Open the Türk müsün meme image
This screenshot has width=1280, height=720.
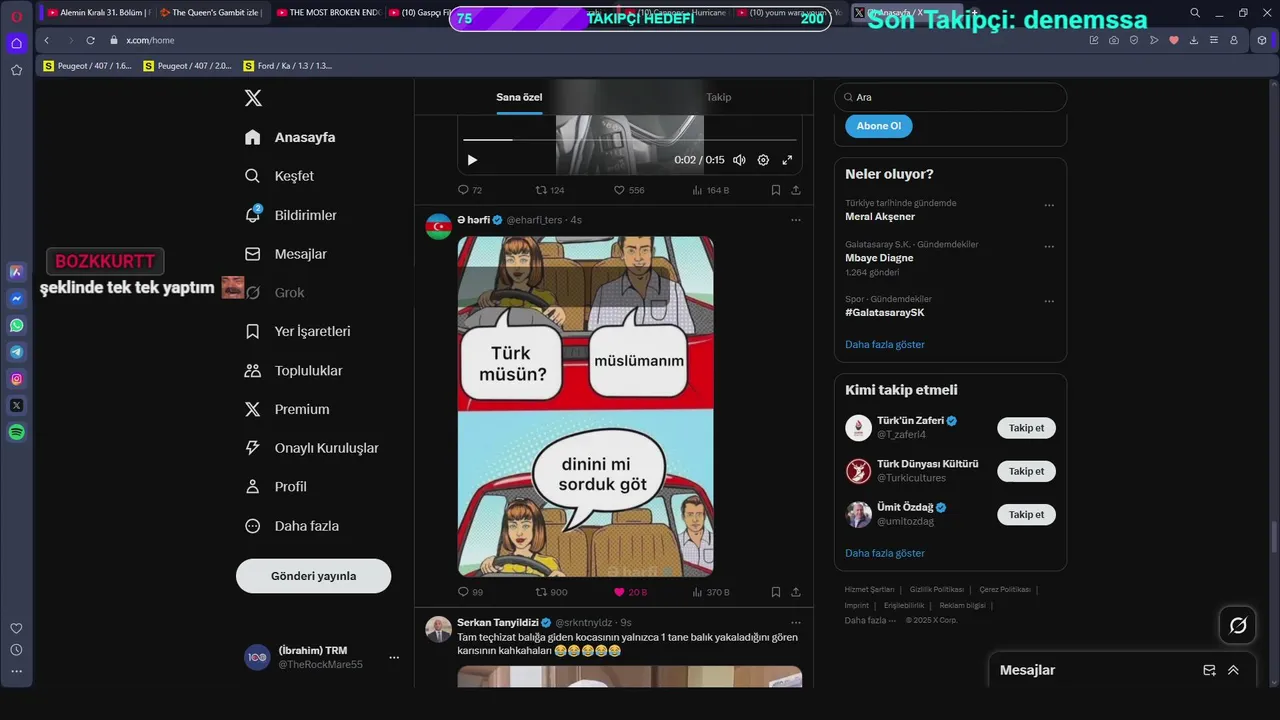pyautogui.click(x=585, y=406)
